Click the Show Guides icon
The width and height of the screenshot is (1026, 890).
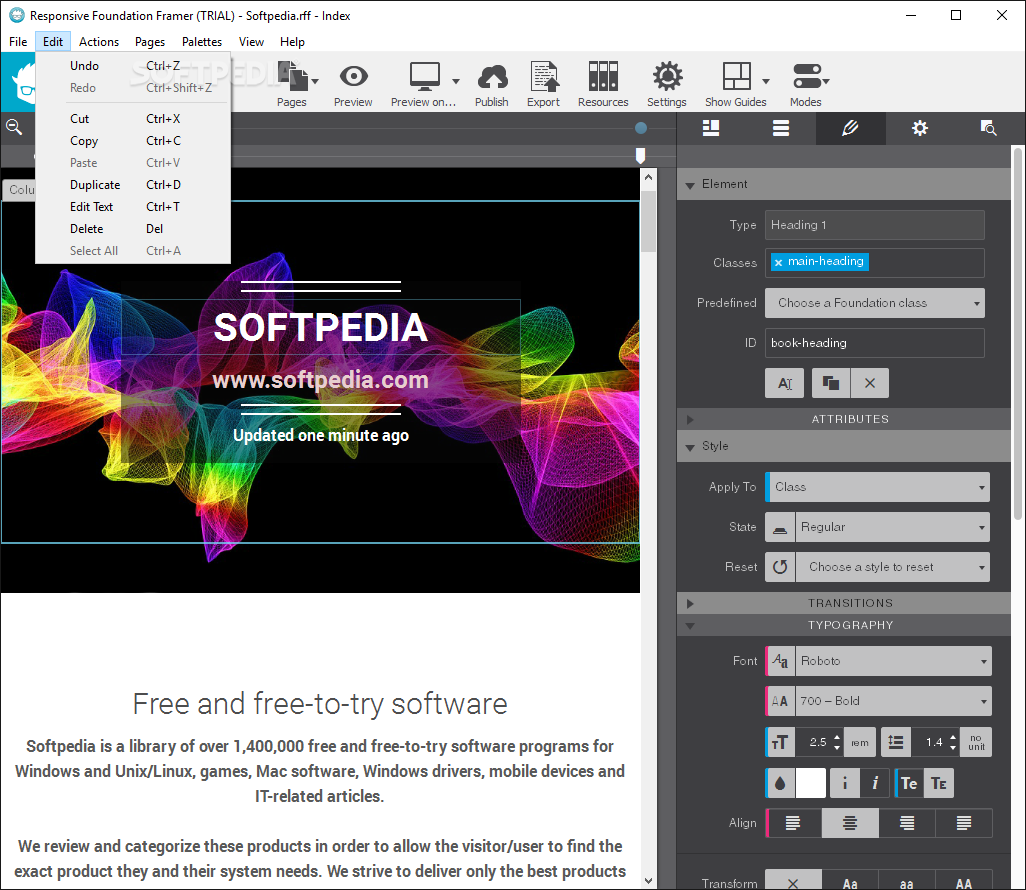[736, 77]
